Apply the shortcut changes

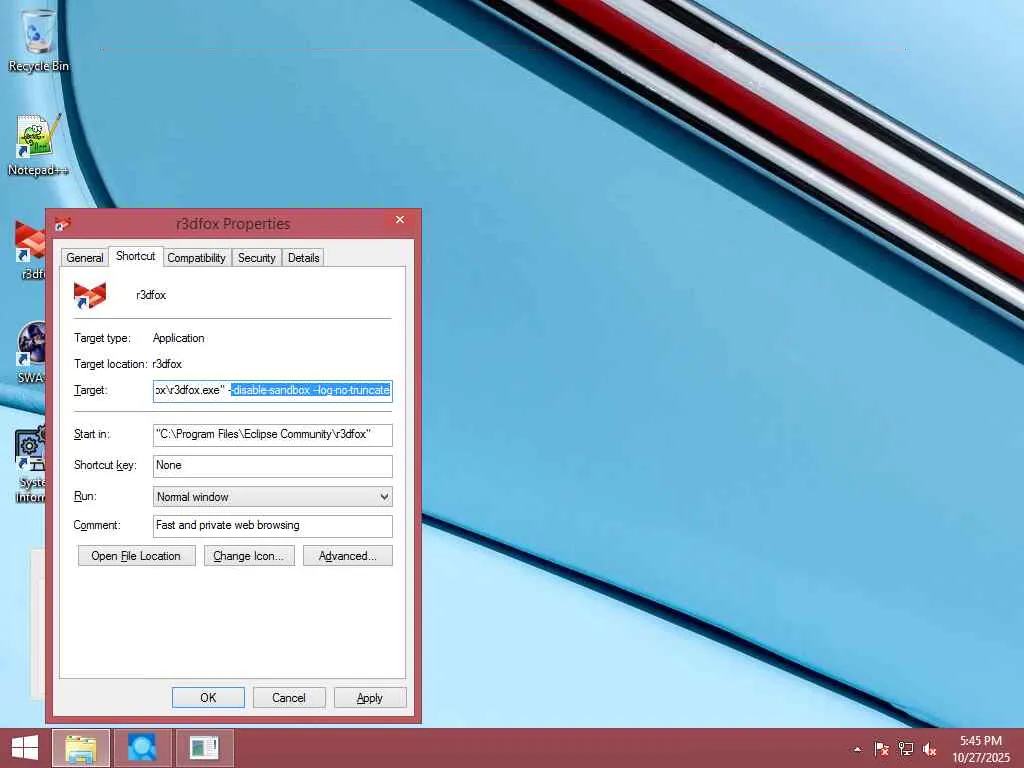[370, 697]
